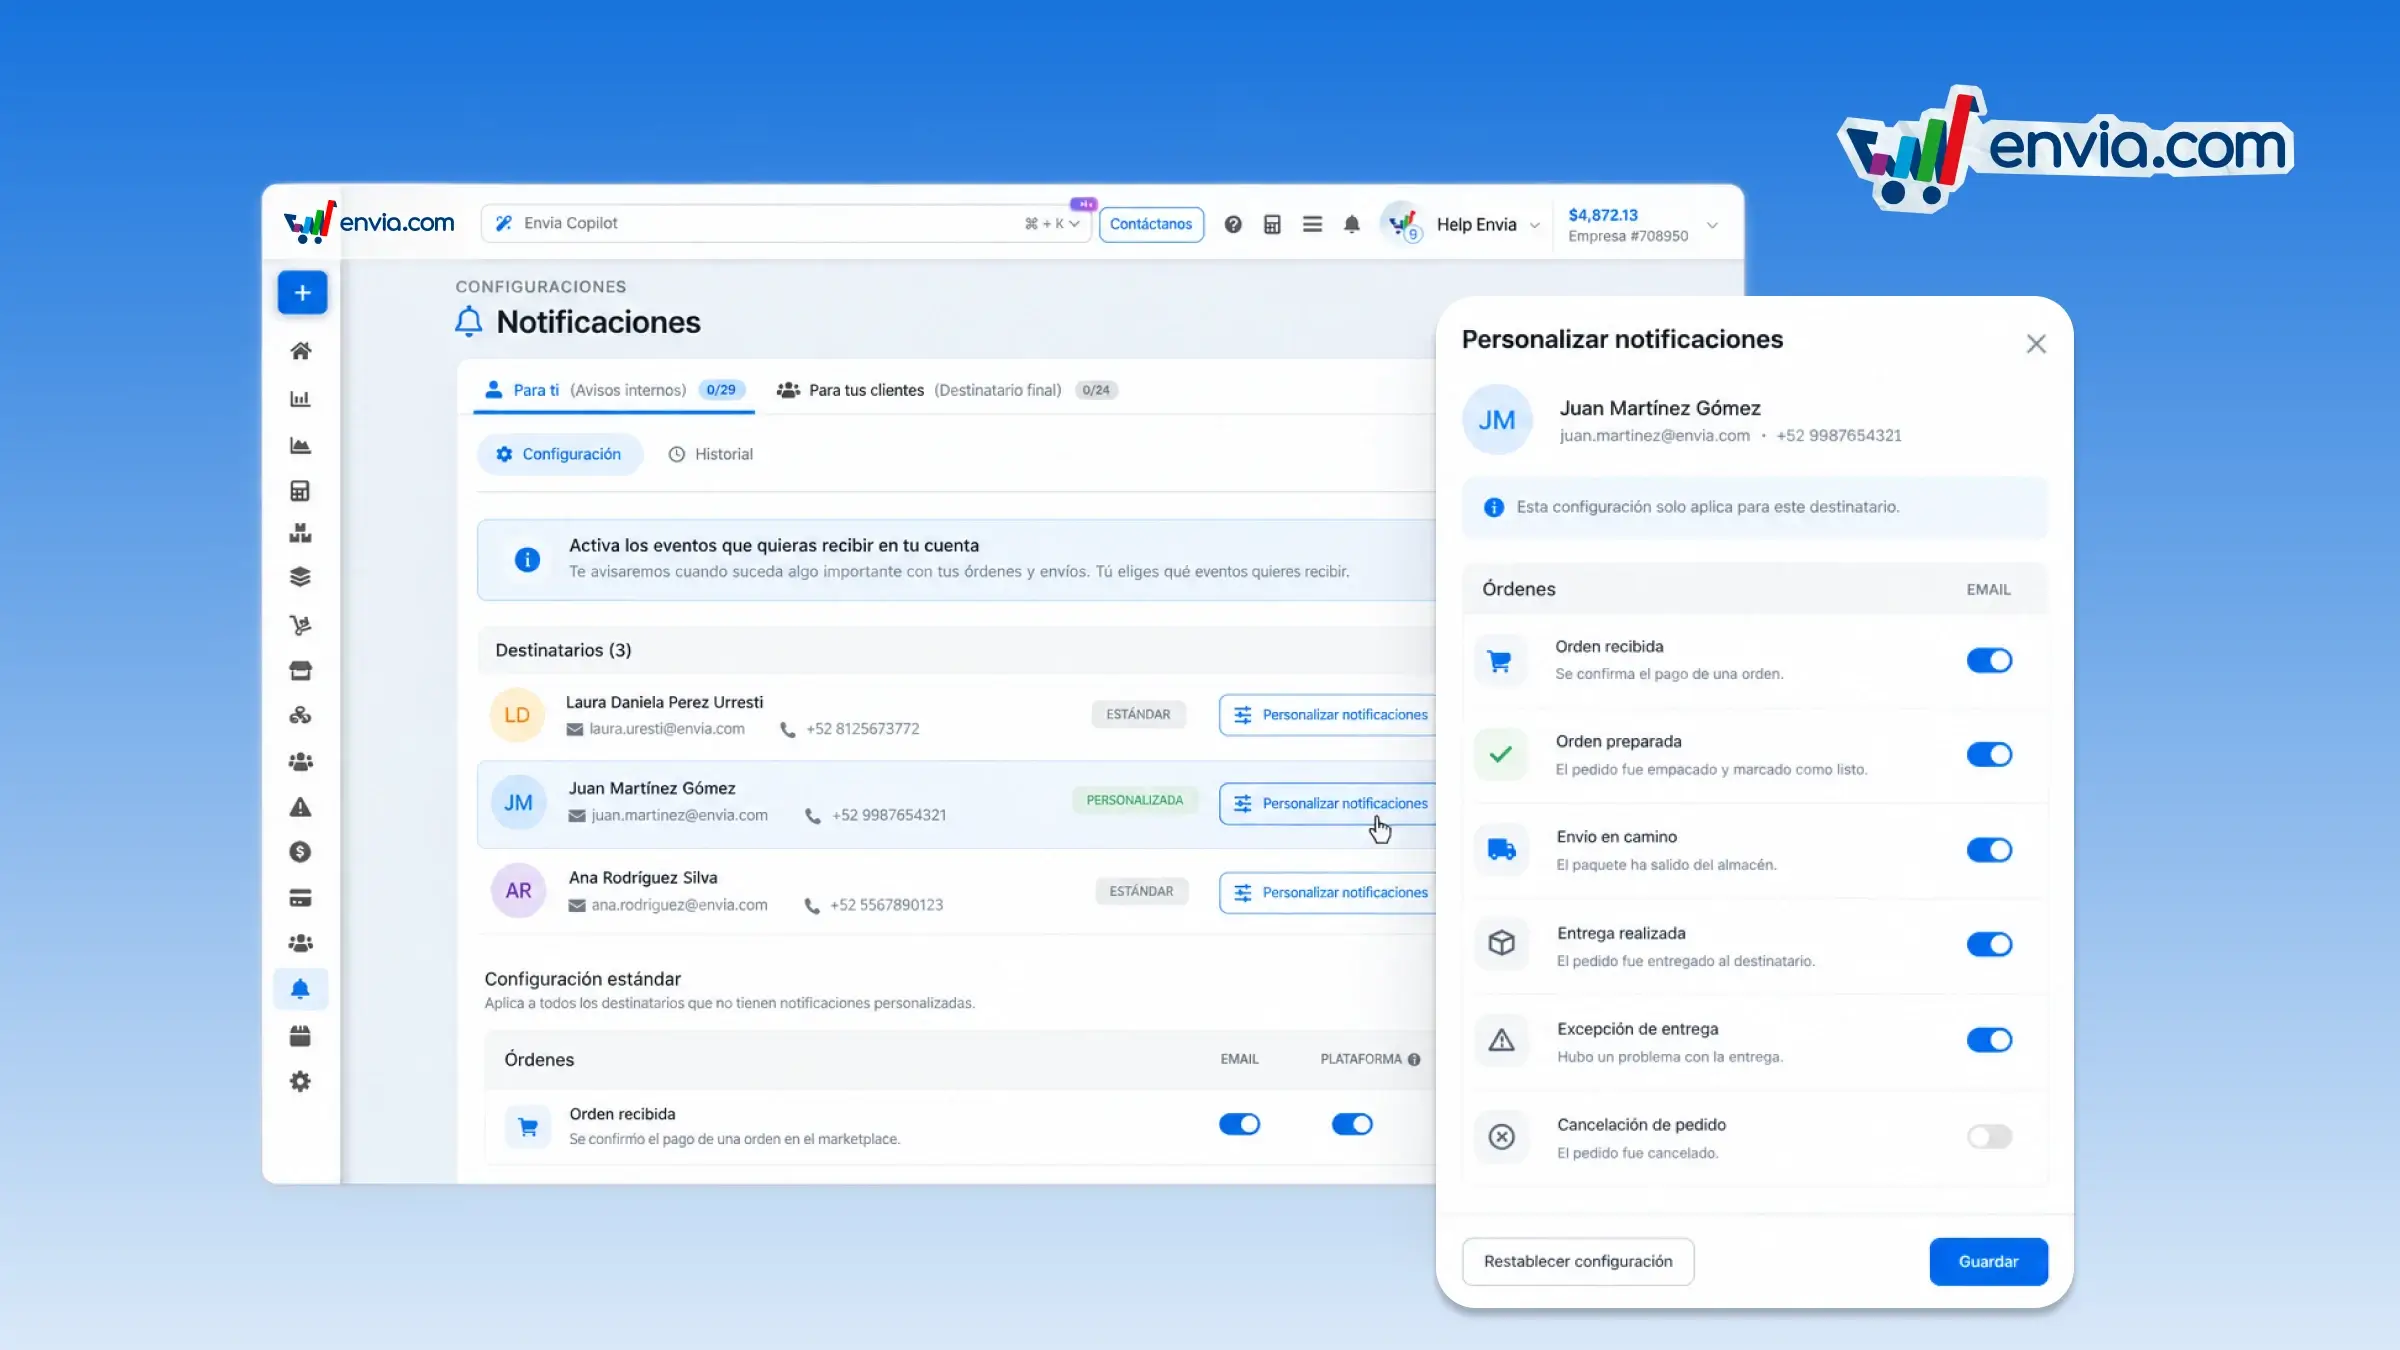Open the calculator icon in the header
Screen dimensions: 2400x1350
tap(1272, 224)
